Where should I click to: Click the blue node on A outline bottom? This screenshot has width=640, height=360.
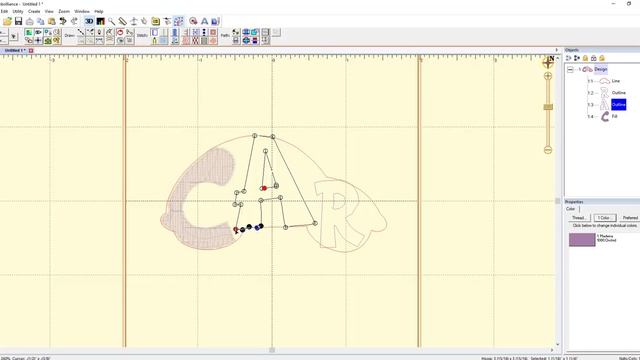click(x=257, y=228)
